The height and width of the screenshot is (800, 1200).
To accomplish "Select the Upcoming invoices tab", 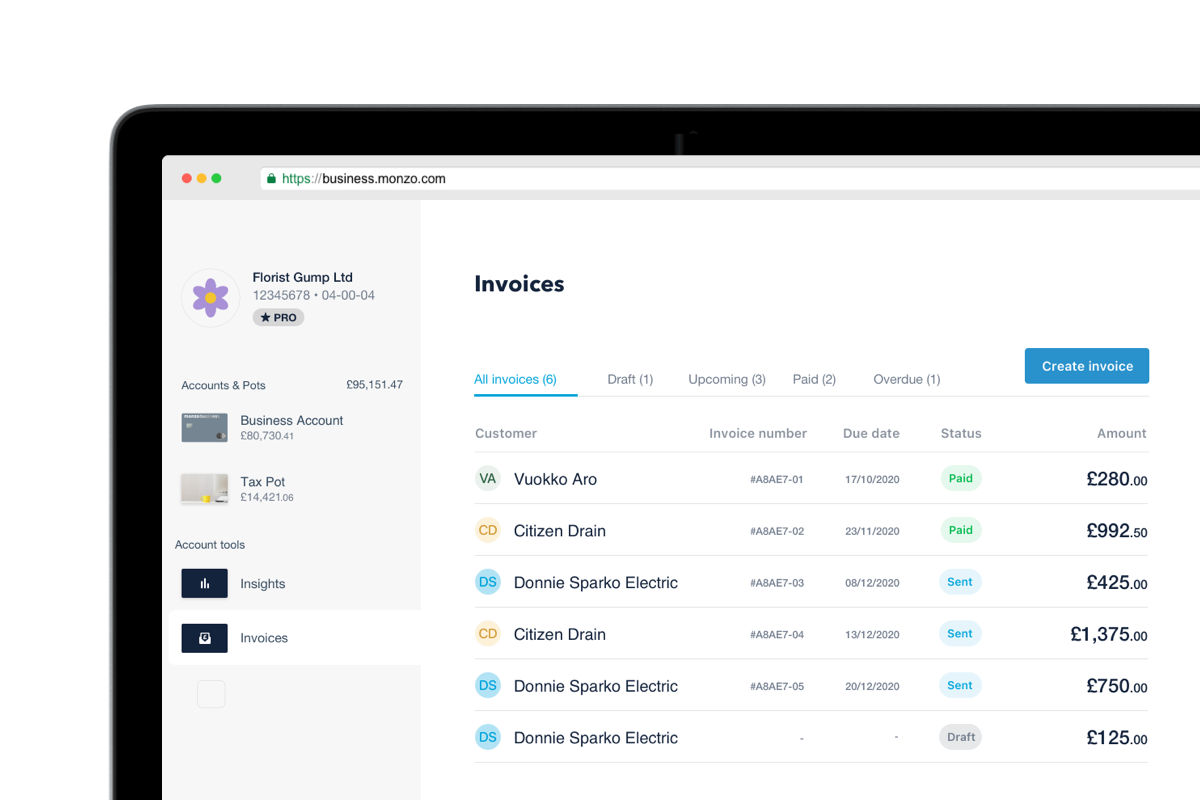I will coord(727,379).
